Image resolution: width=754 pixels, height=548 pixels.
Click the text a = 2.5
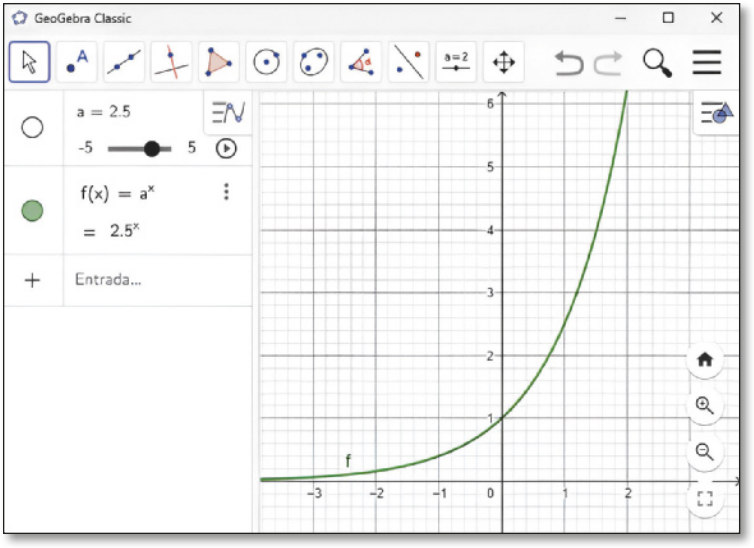click(103, 112)
